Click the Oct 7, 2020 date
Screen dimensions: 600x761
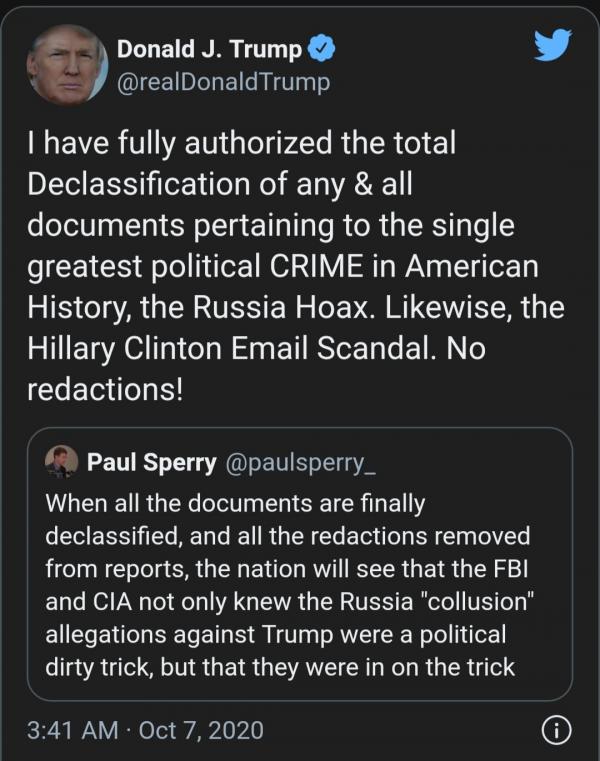coord(201,731)
